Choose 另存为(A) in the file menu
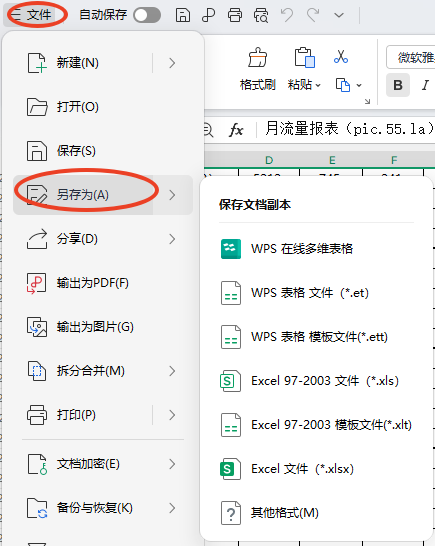Screen dimensions: 435x546 83,195
